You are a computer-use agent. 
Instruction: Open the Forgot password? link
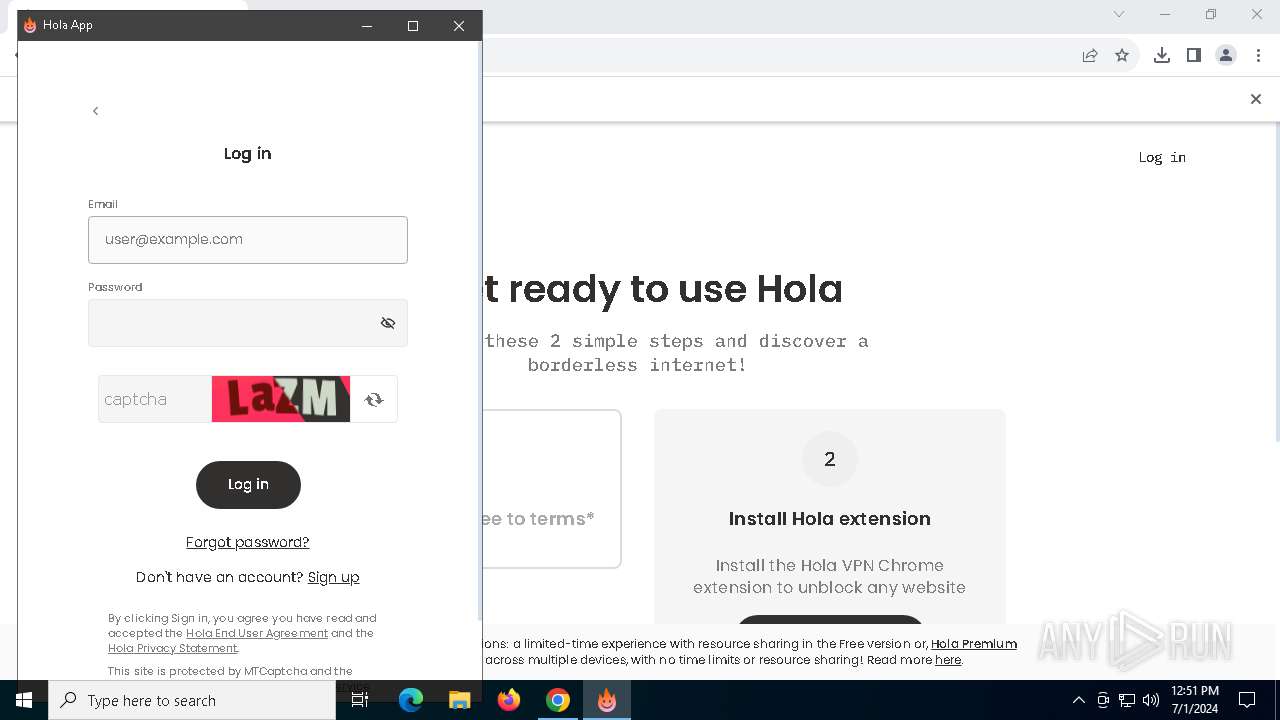coord(248,542)
